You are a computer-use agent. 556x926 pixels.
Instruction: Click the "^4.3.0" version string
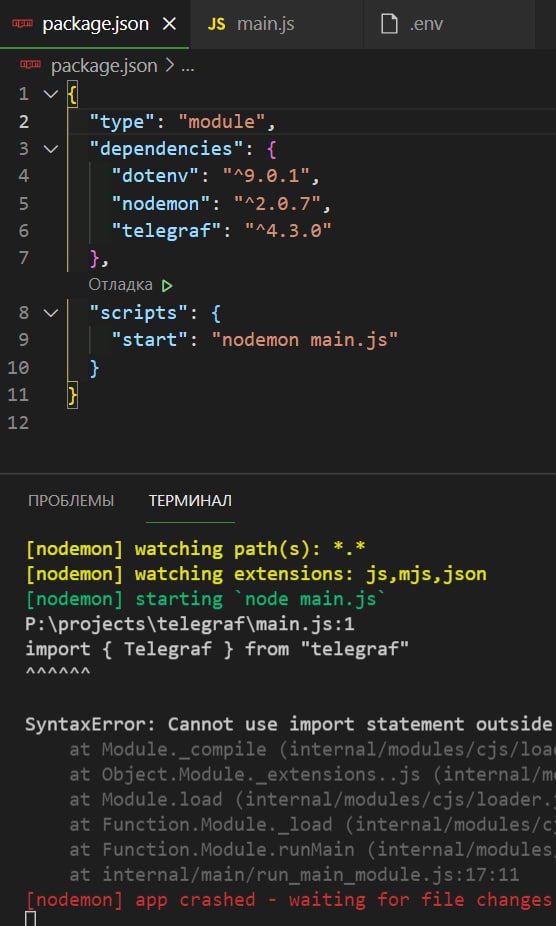(288, 230)
